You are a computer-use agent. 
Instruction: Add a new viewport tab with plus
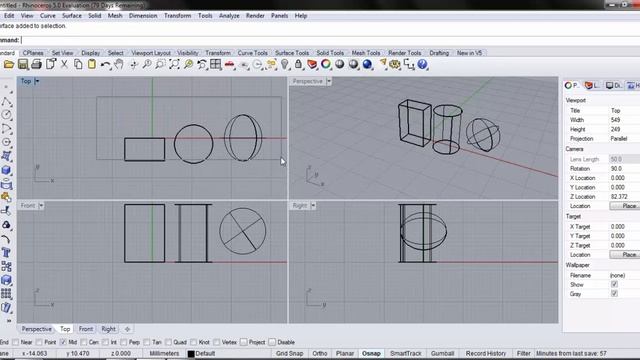[x=127, y=329]
